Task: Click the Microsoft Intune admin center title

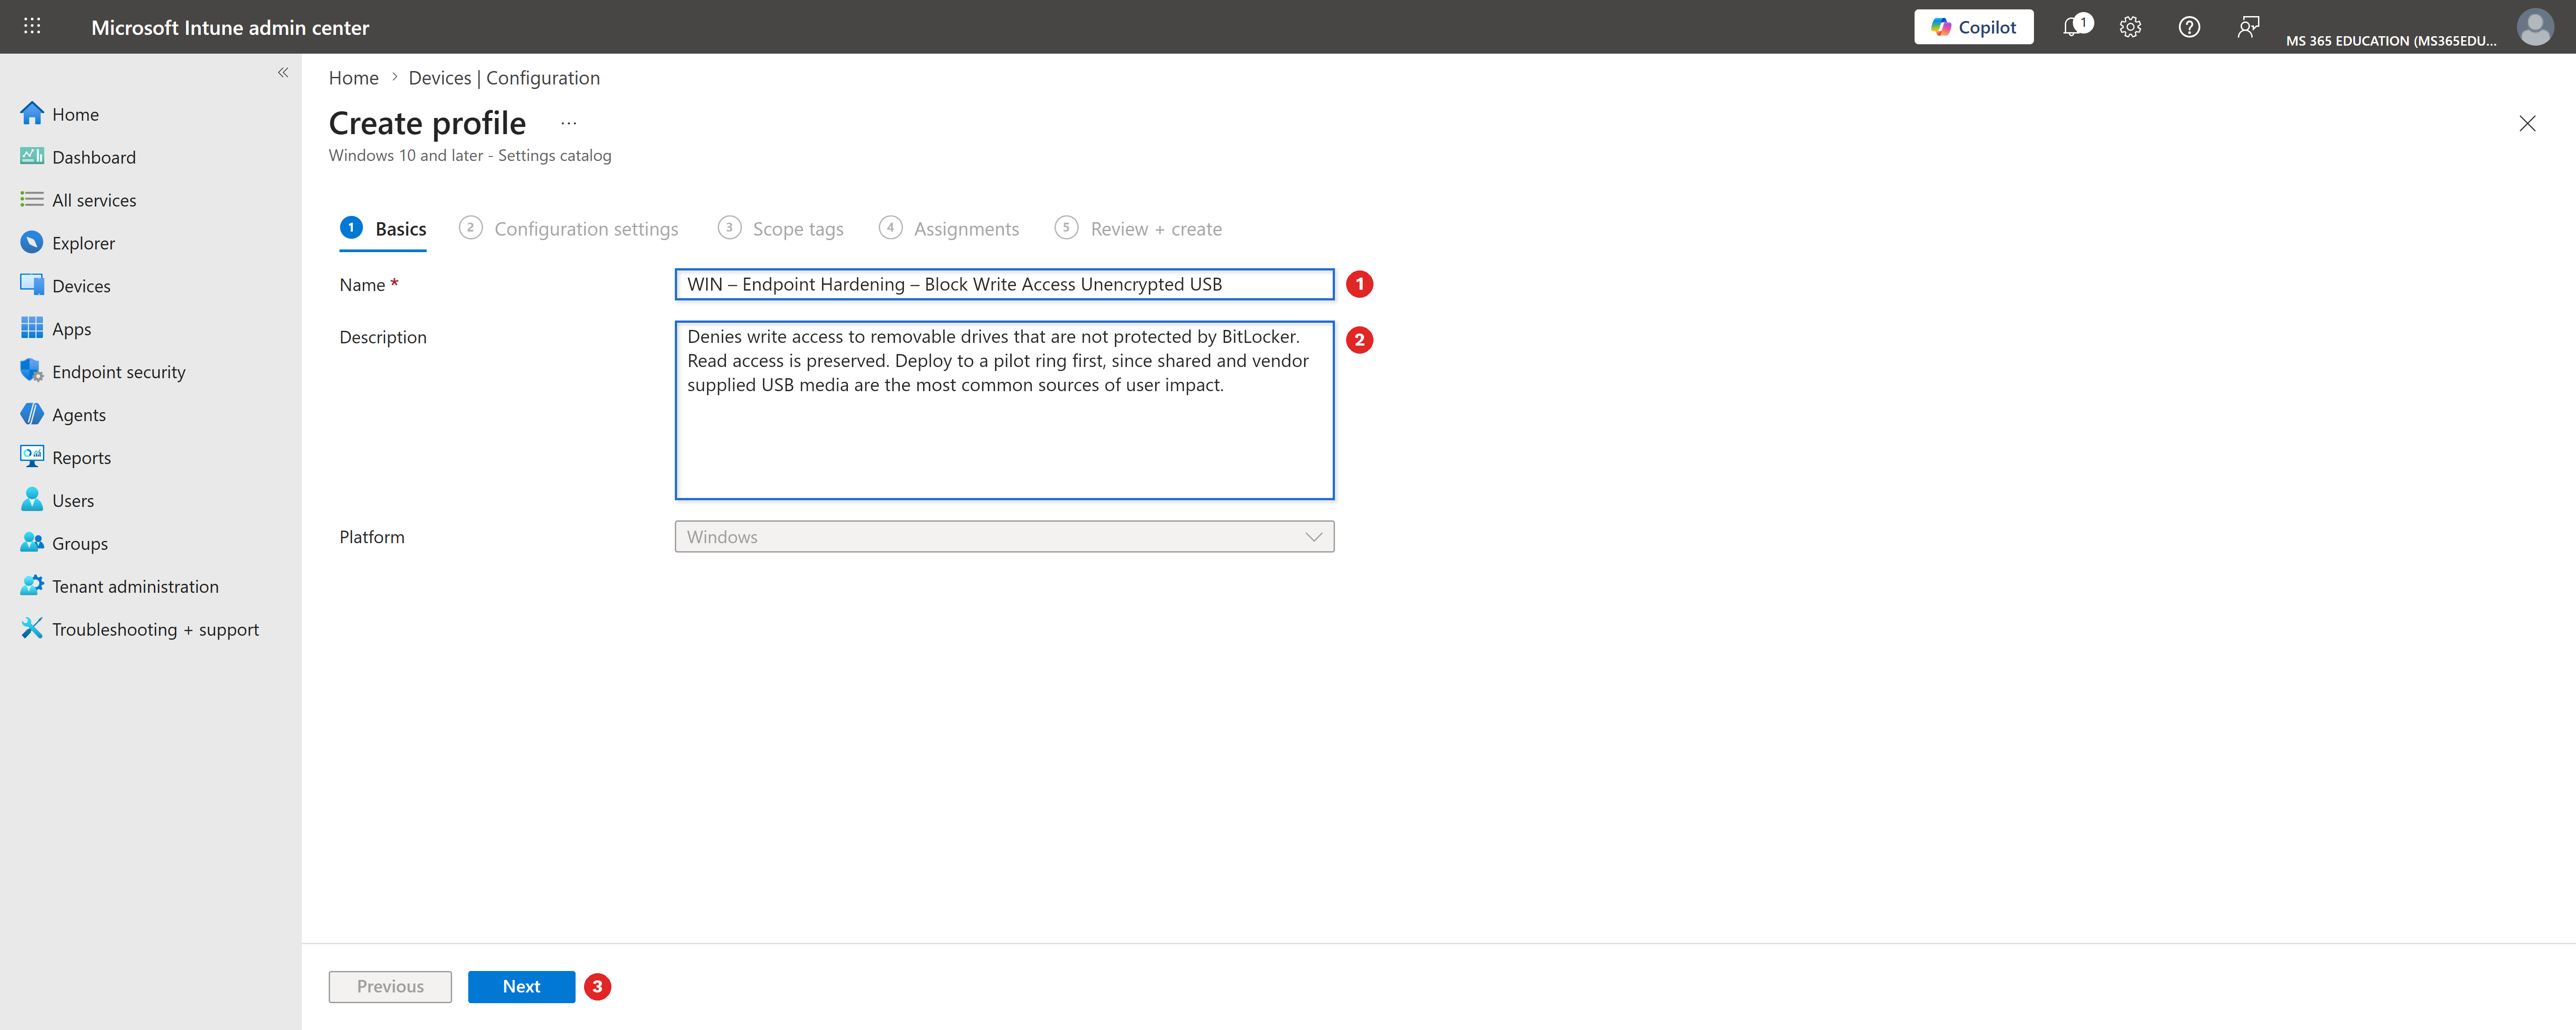Action: 230,28
